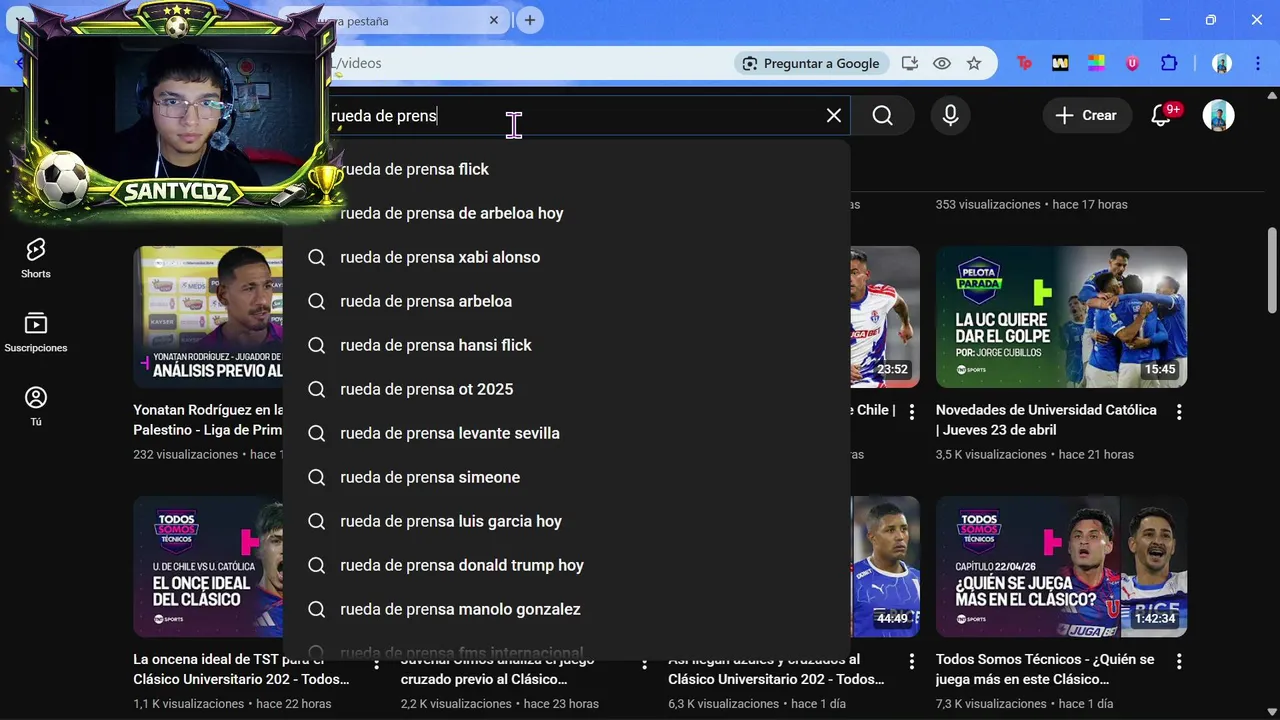1280x720 pixels.
Task: Clear the YouTube search box text
Action: pos(833,116)
